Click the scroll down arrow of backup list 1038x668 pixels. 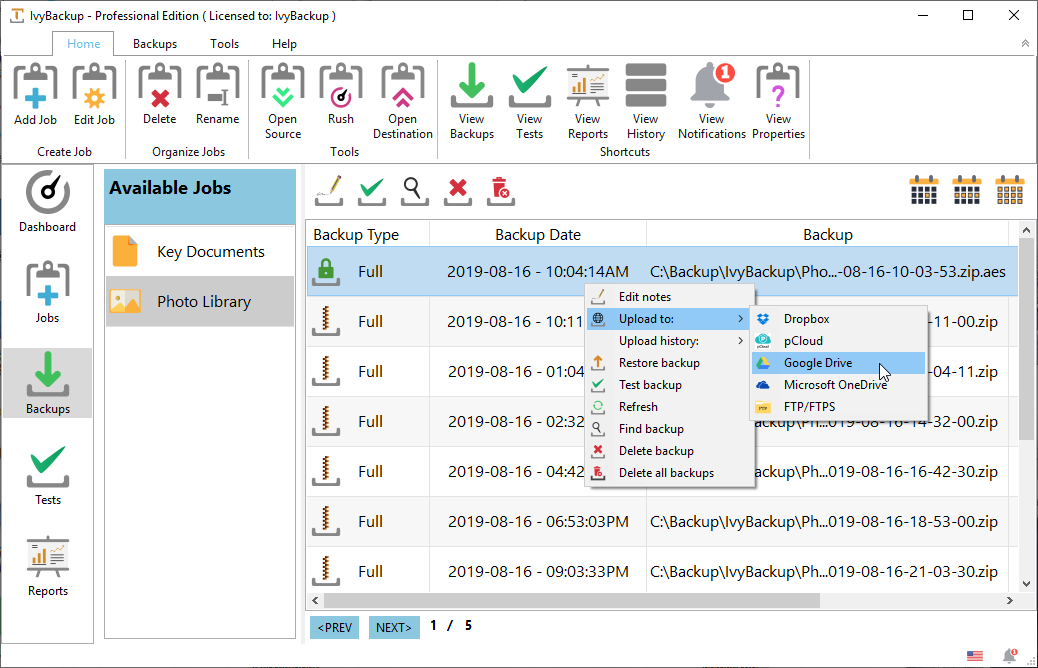point(1026,583)
